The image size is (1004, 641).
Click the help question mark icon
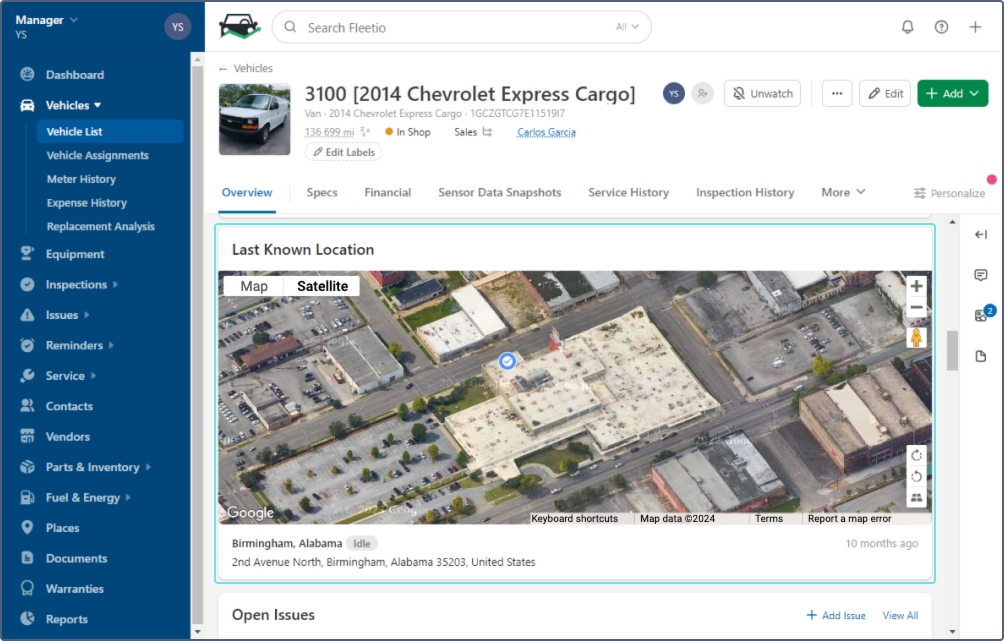941,27
